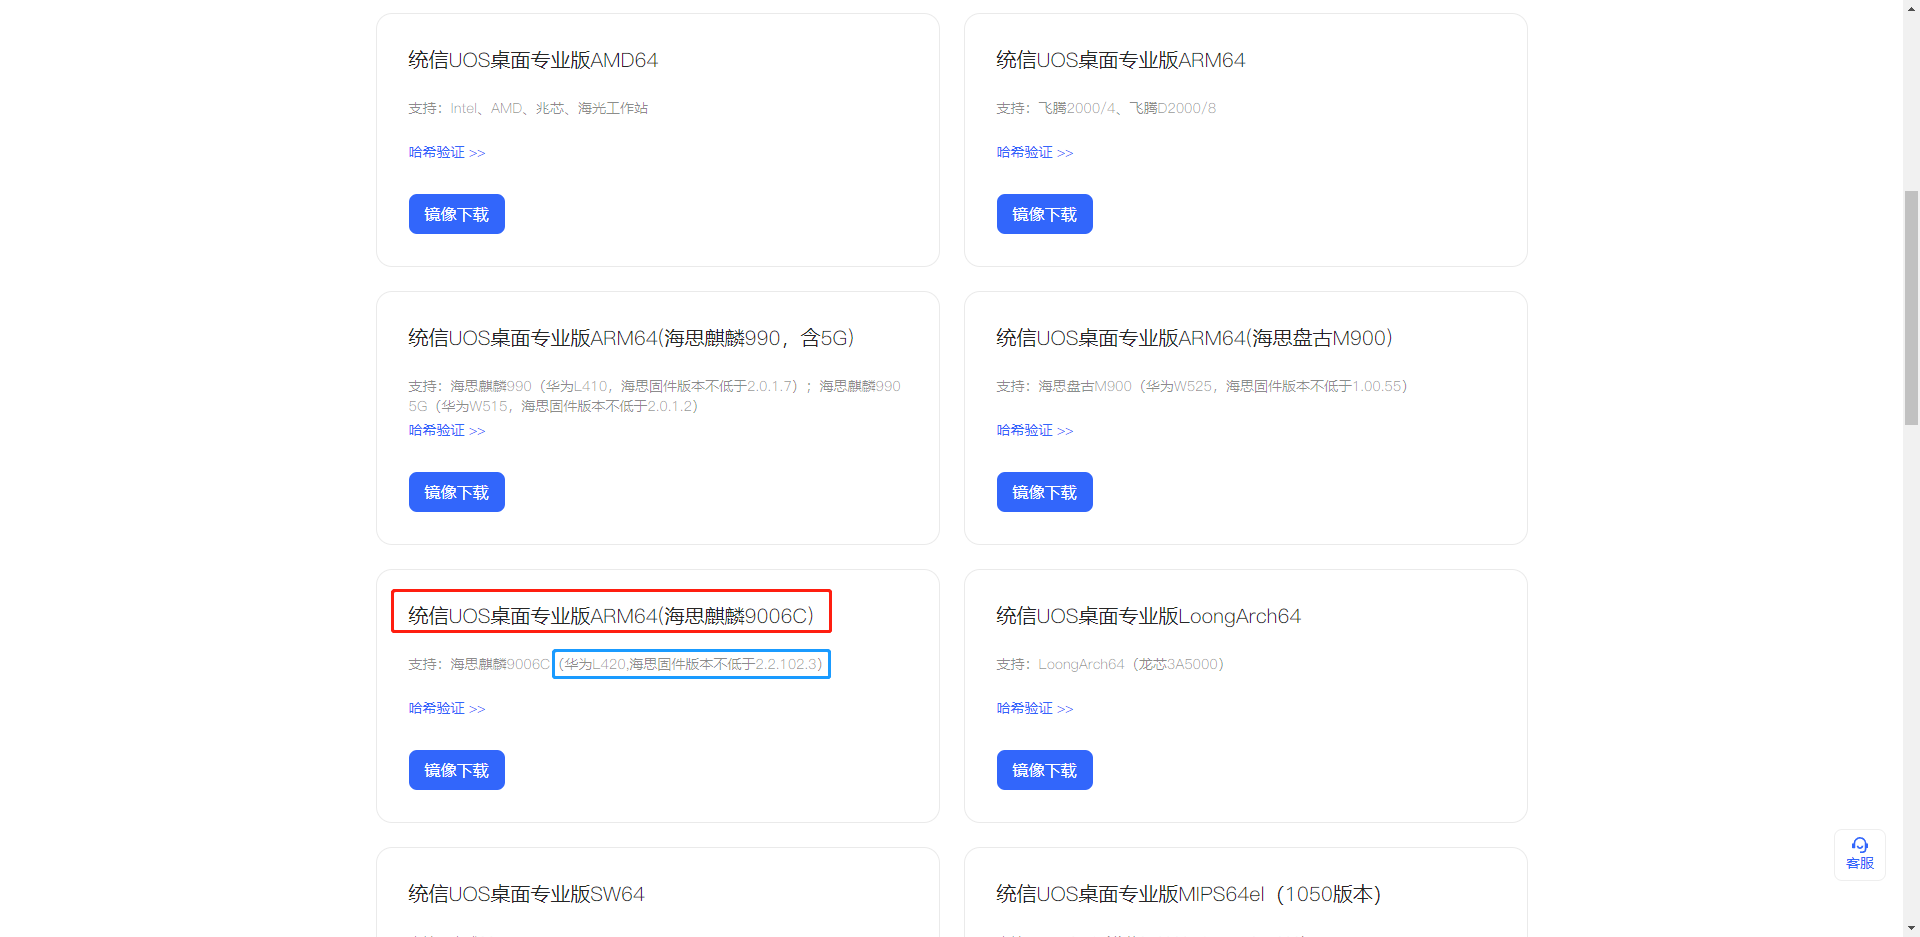Image resolution: width=1920 pixels, height=937 pixels.
Task: Click 镜像下载 for 桌面专业版ARM64 飞腾 card
Action: tap(1044, 214)
